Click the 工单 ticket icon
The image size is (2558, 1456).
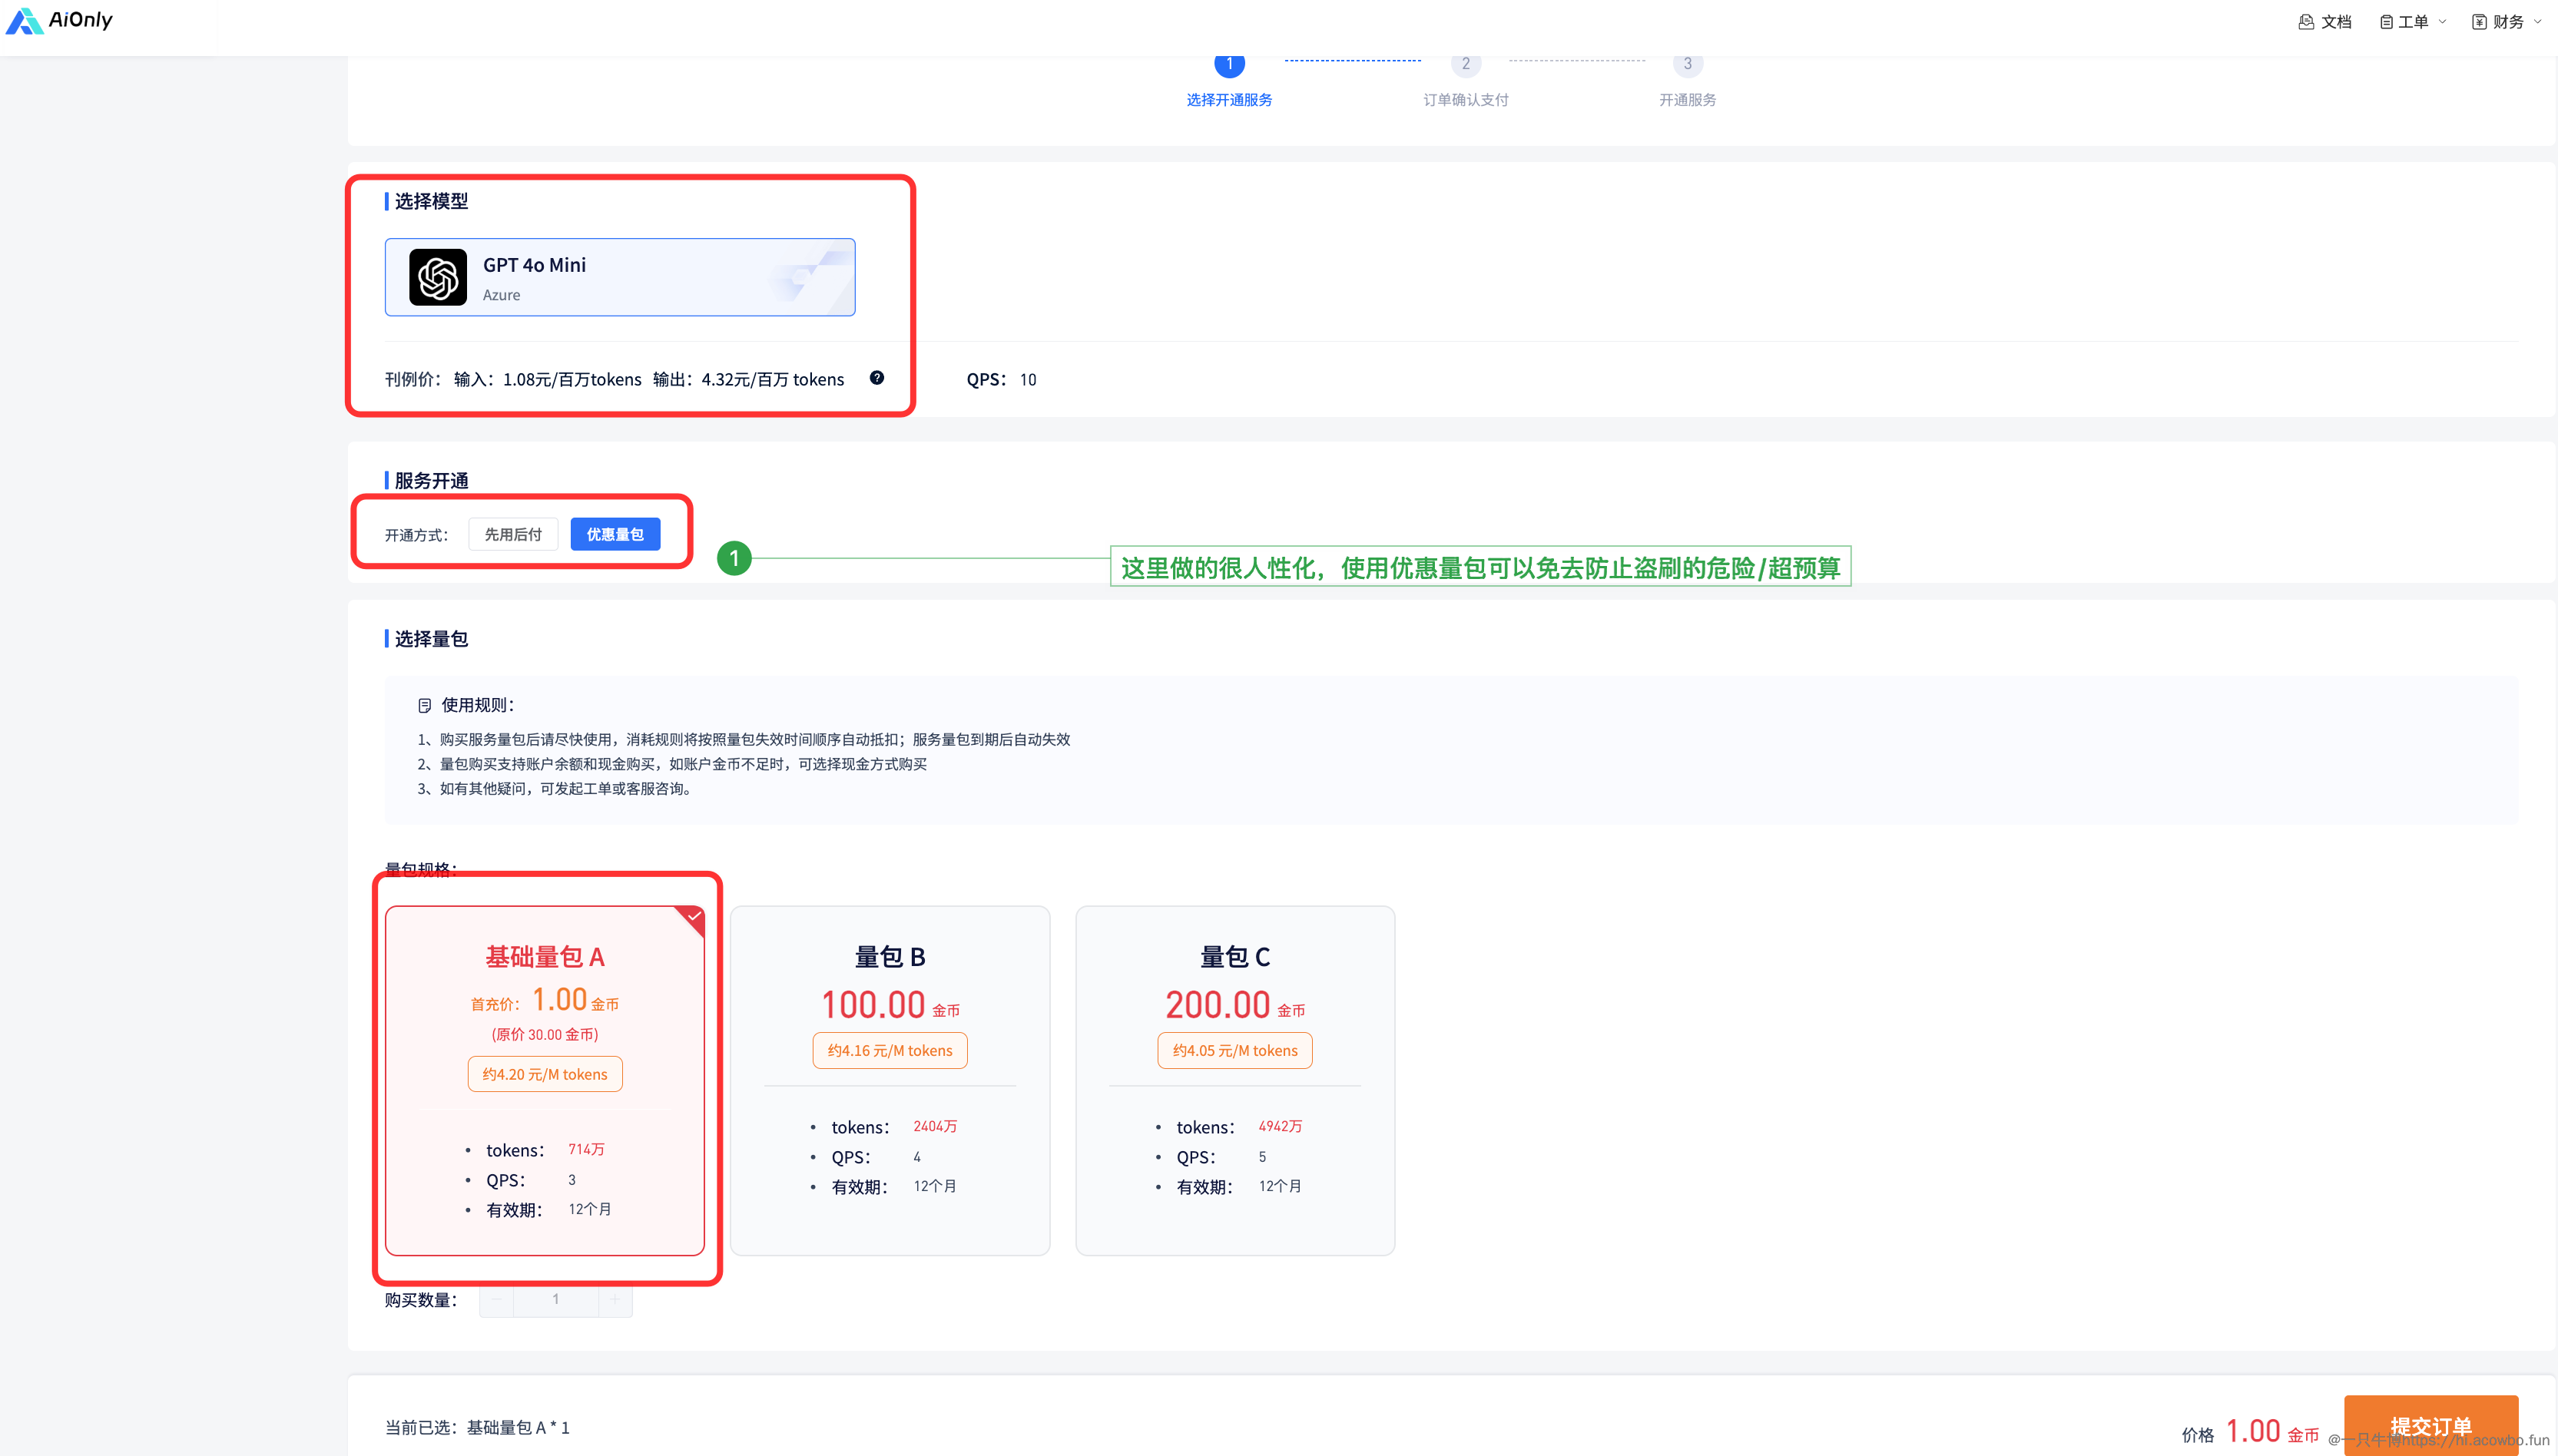coord(2386,21)
